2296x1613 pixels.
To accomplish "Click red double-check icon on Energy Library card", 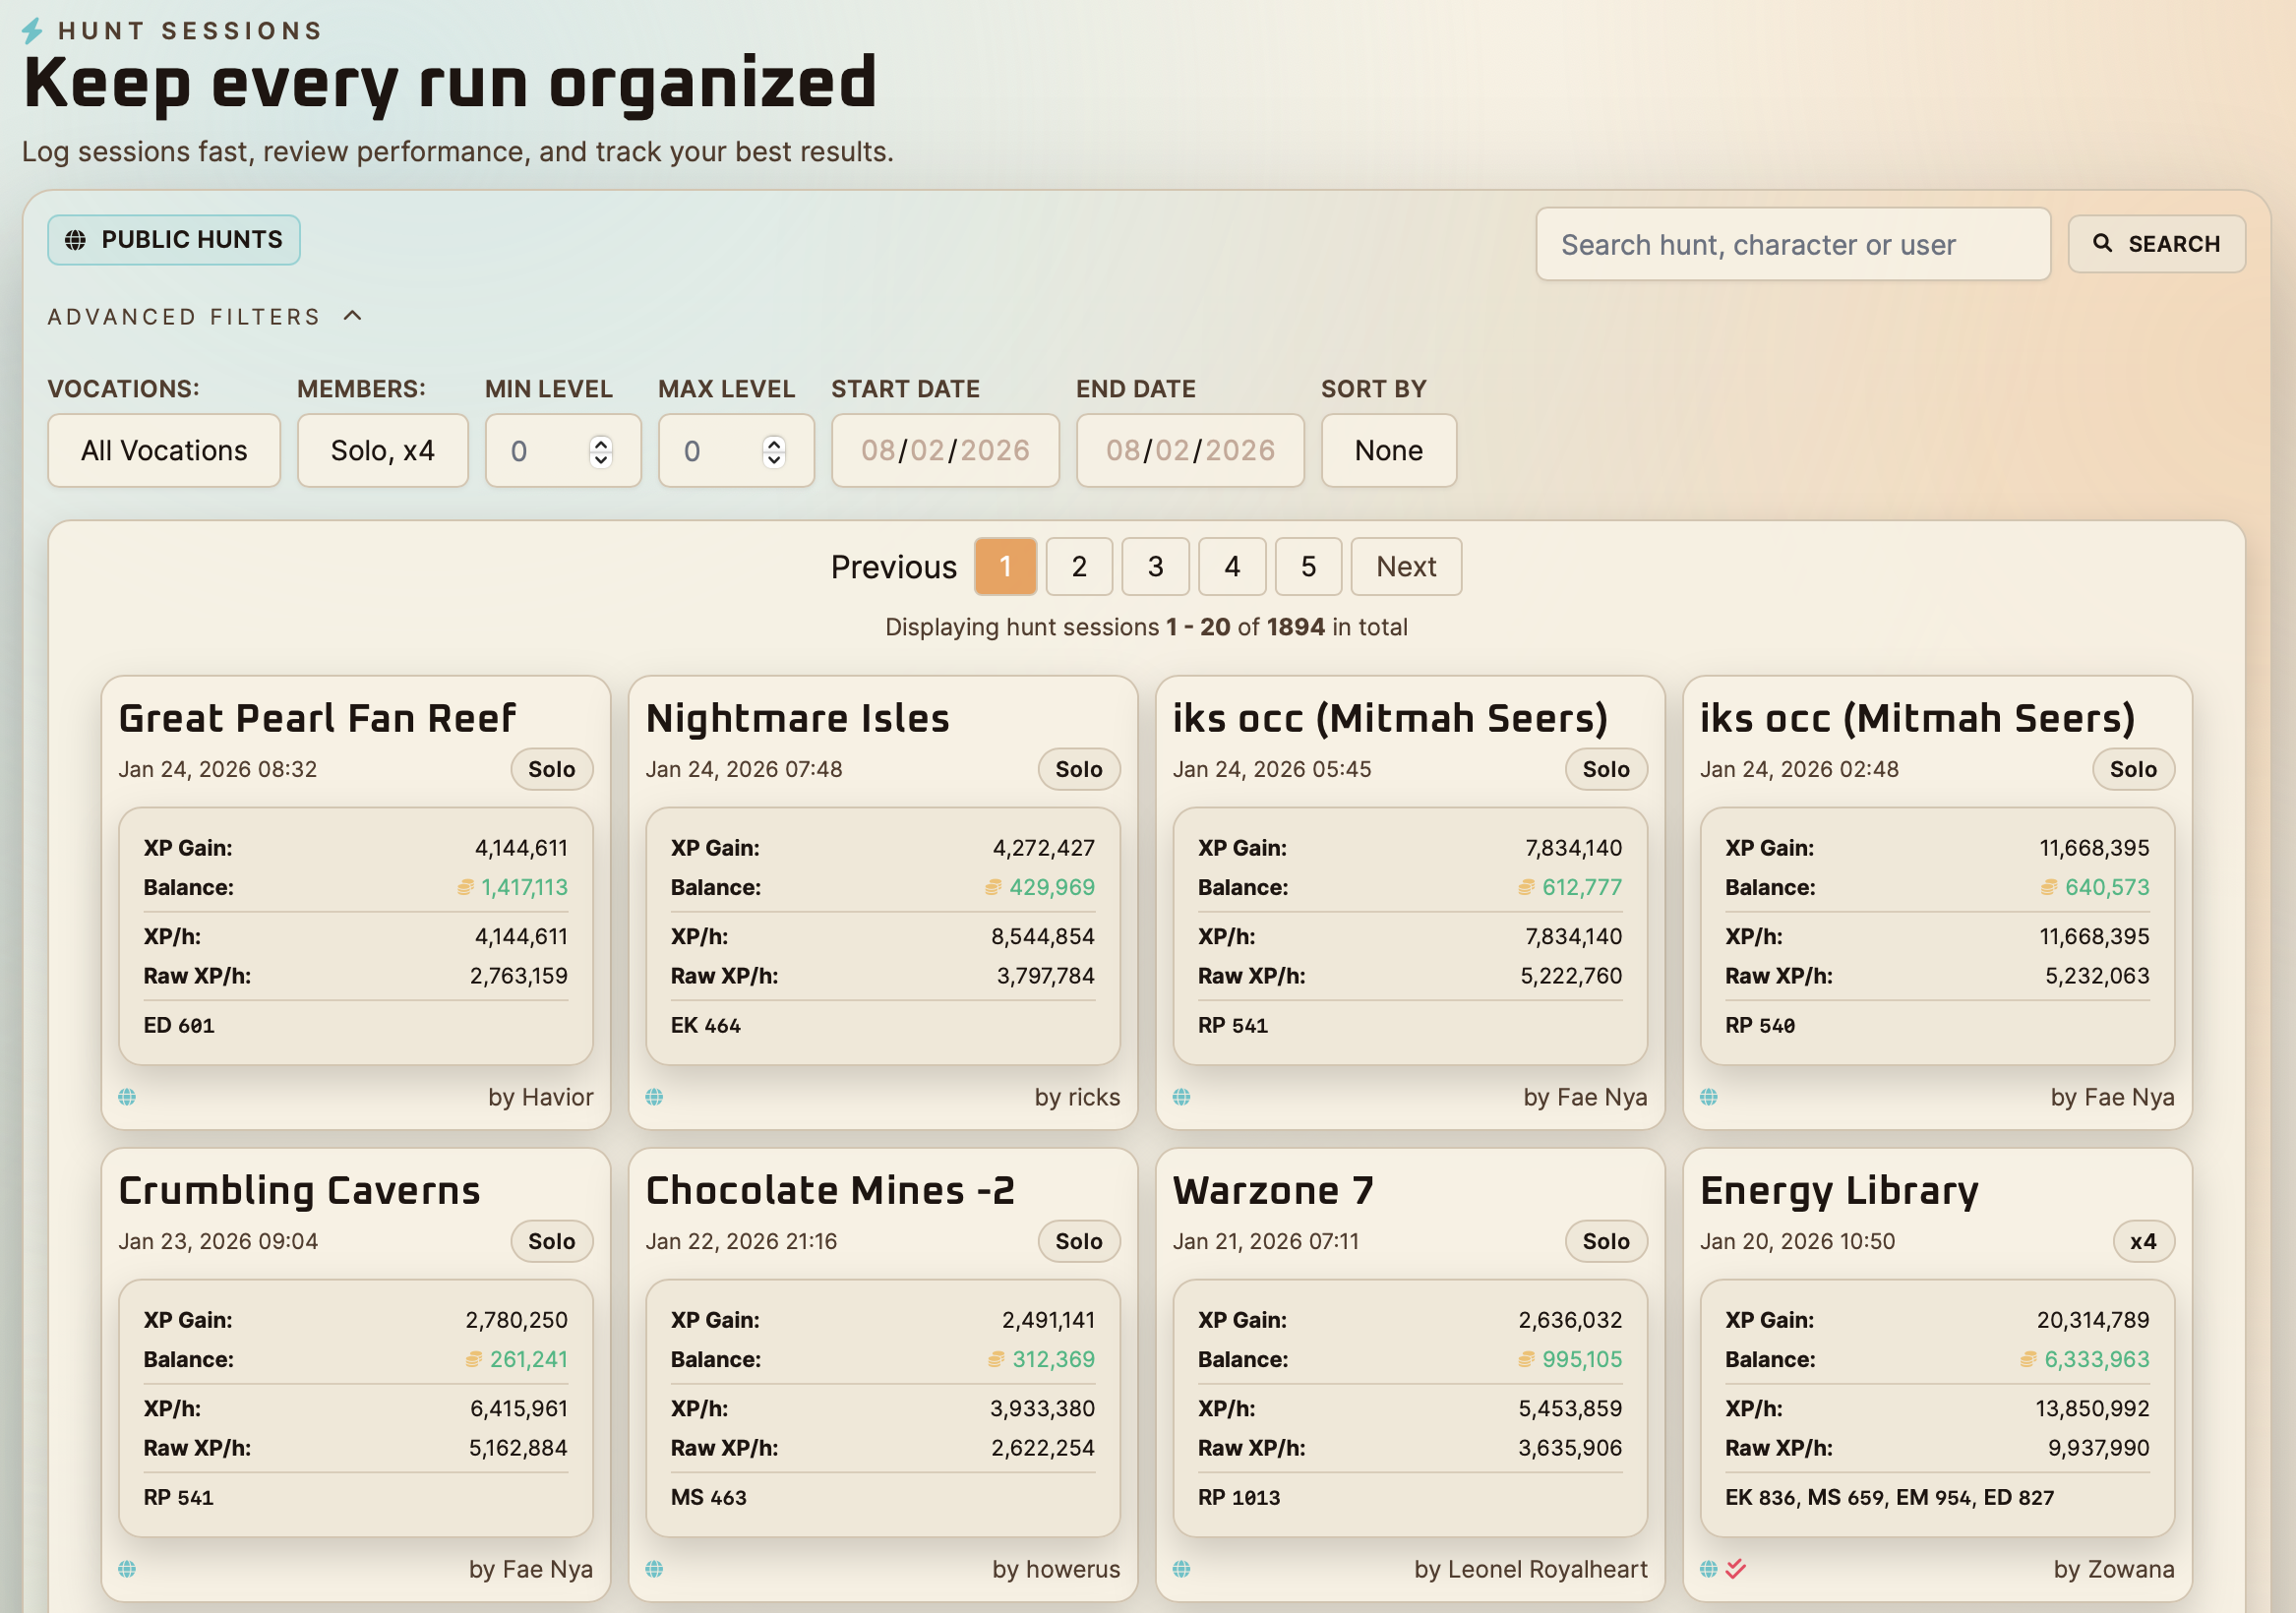I will point(1736,1569).
